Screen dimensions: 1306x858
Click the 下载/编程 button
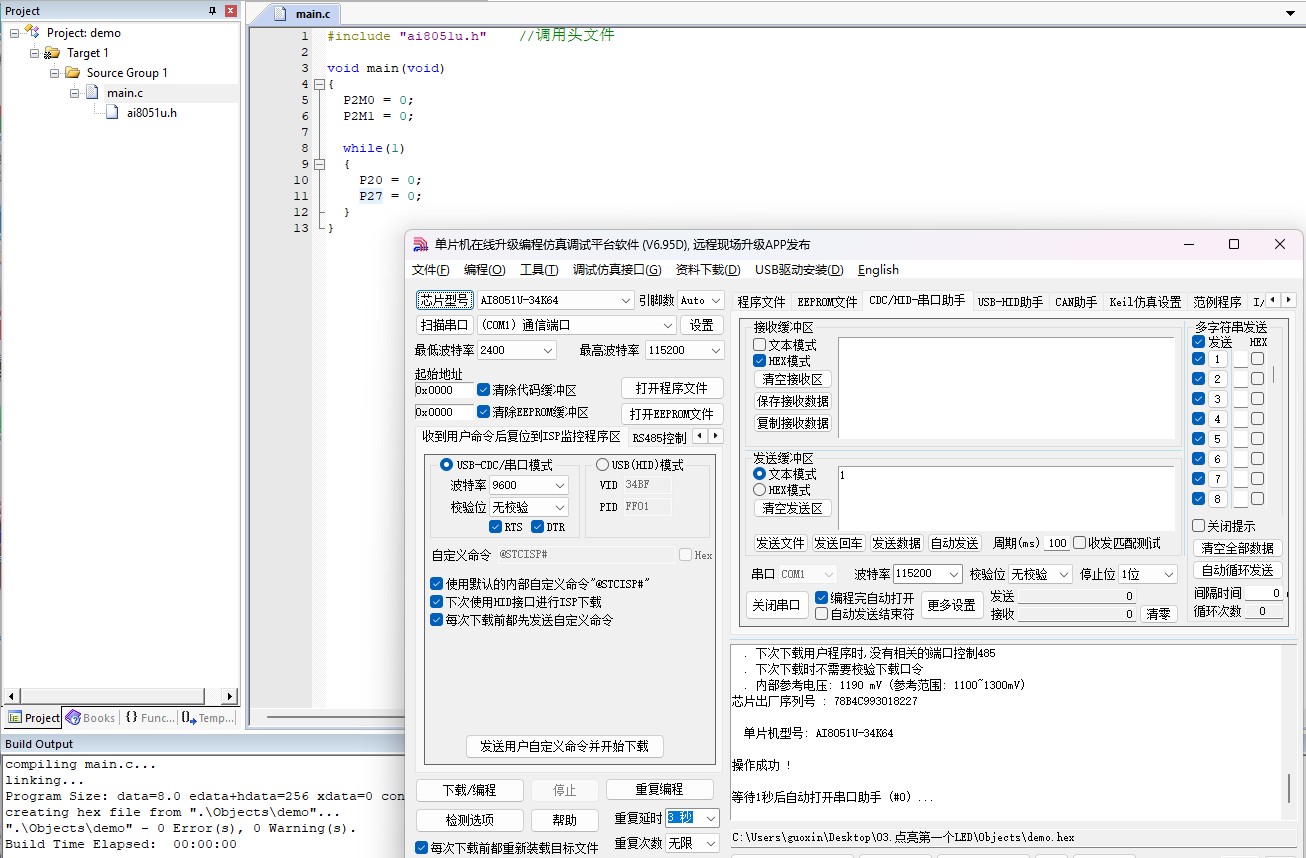pos(469,790)
